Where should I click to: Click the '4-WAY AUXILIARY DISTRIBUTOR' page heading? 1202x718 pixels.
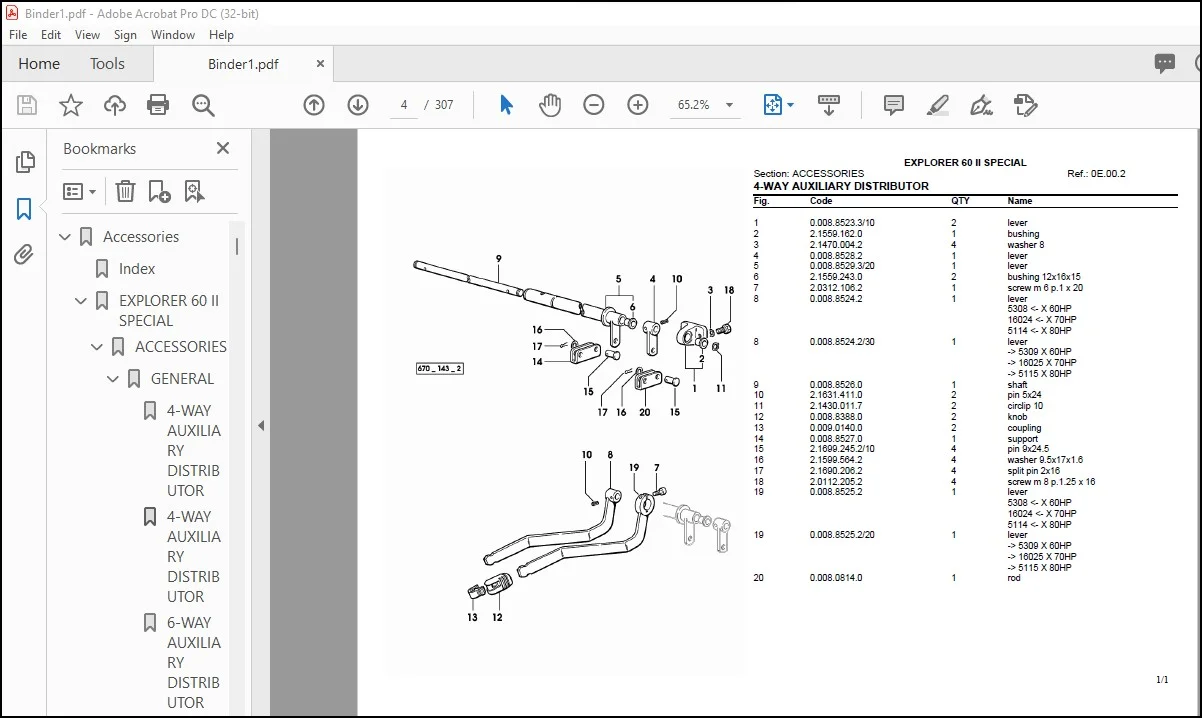[x=841, y=186]
